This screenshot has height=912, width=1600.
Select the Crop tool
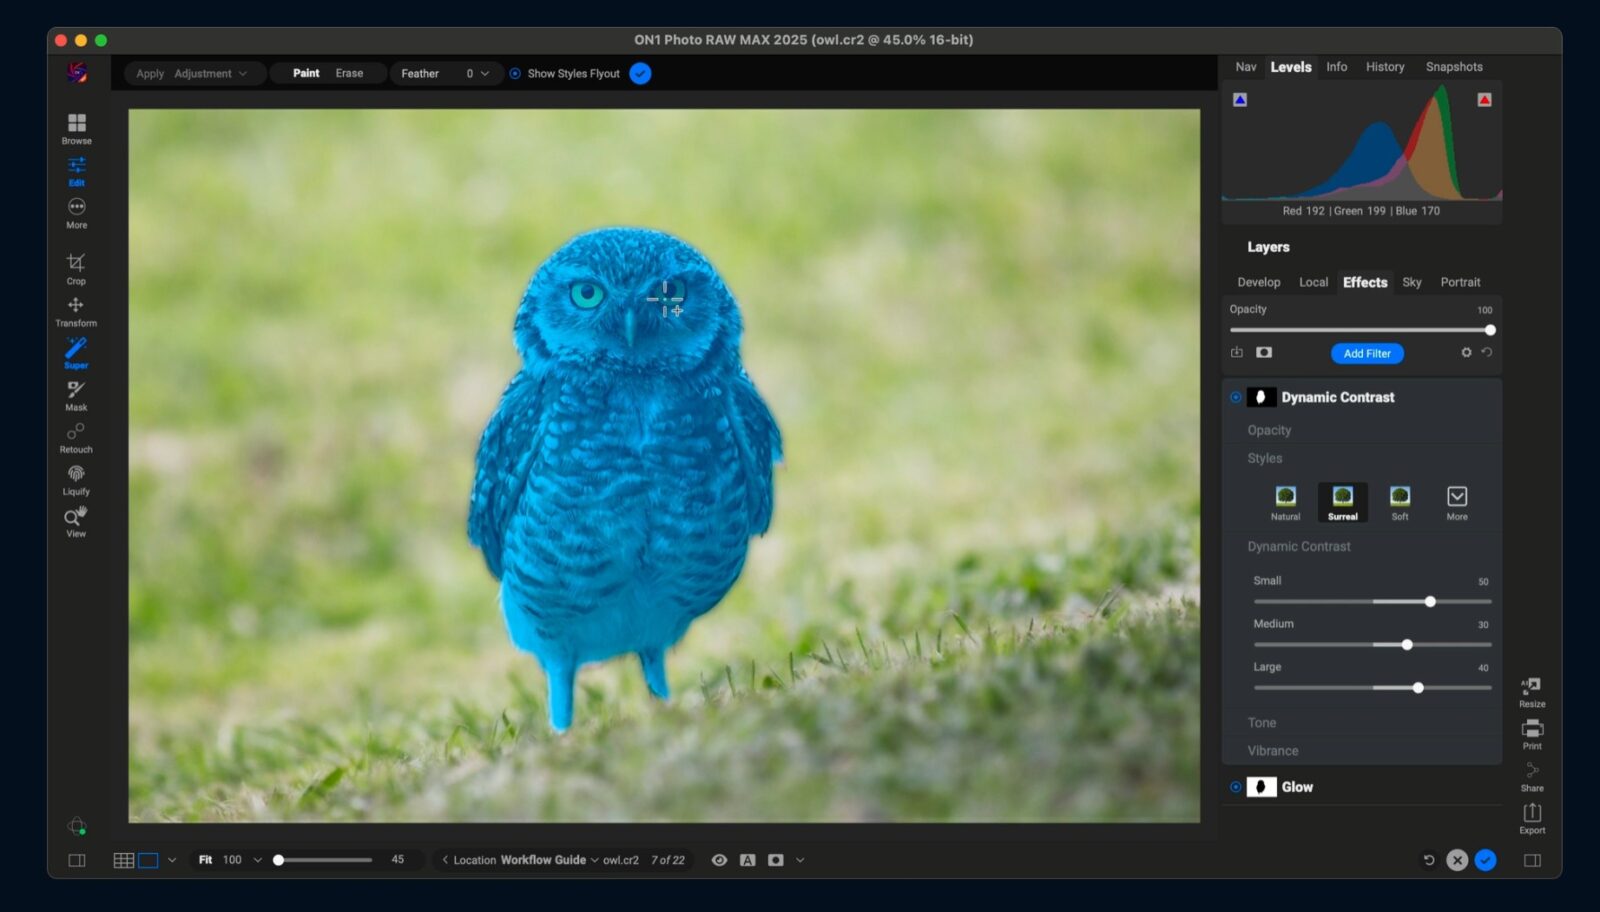[76, 267]
